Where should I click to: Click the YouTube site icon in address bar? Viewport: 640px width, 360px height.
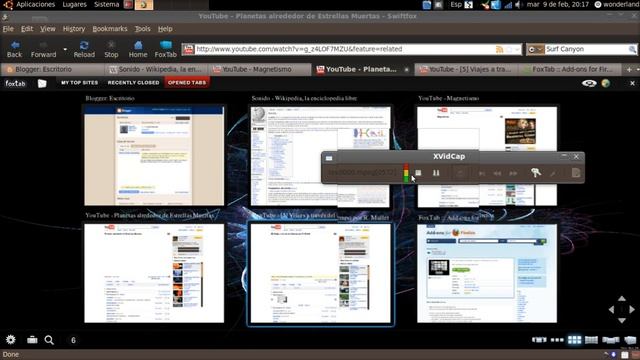(x=188, y=49)
